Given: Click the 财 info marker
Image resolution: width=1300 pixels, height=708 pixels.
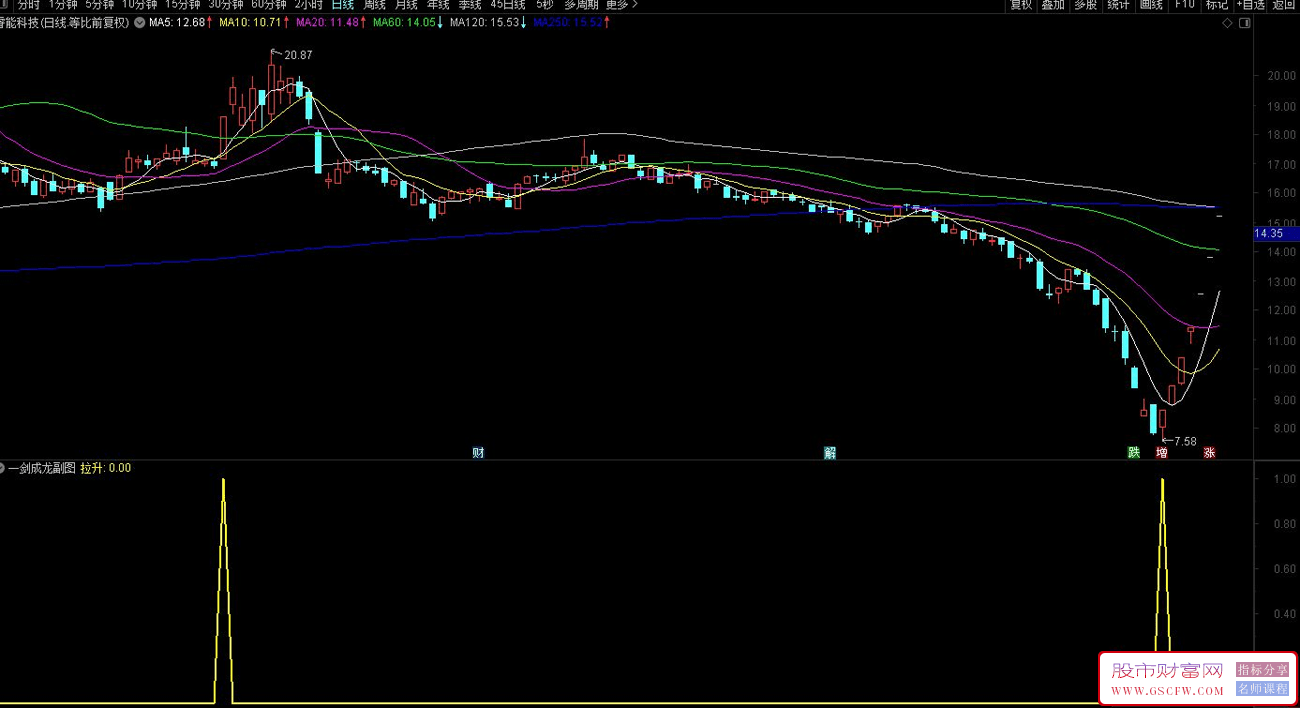Looking at the screenshot, I should pos(478,453).
